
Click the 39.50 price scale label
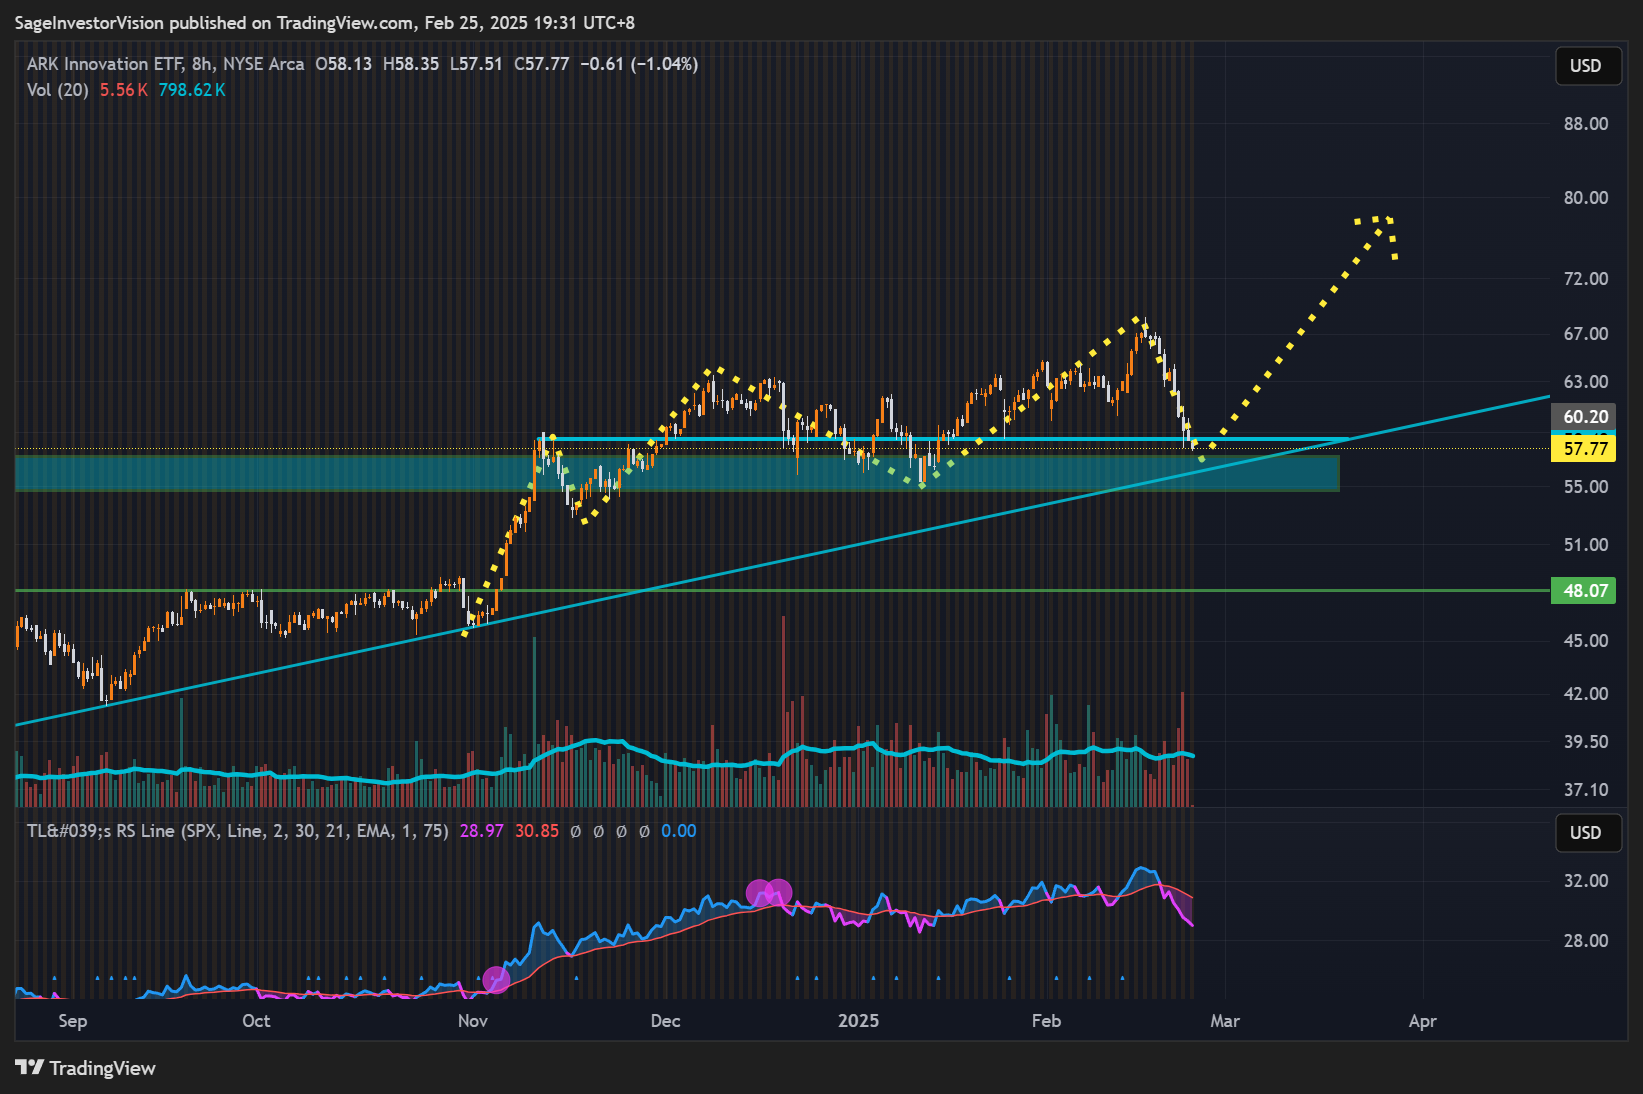(1586, 742)
